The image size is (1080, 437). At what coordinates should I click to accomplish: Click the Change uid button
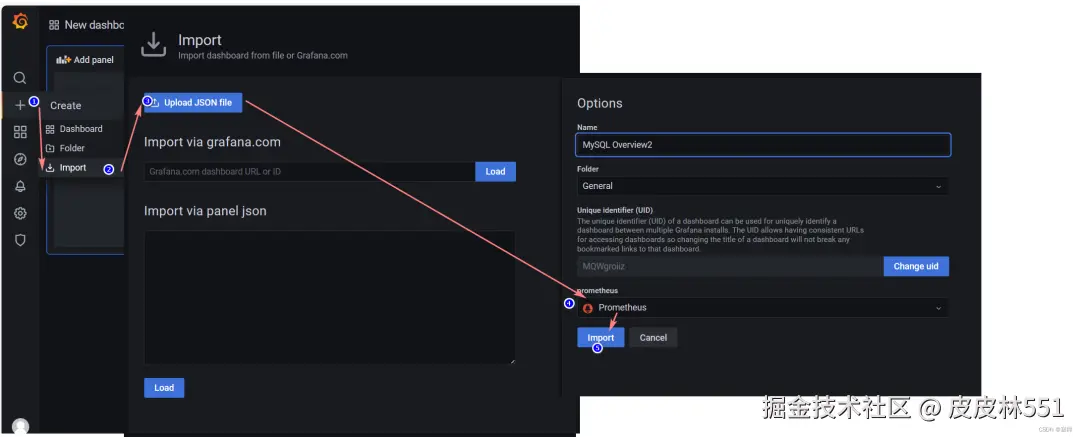pos(916,266)
